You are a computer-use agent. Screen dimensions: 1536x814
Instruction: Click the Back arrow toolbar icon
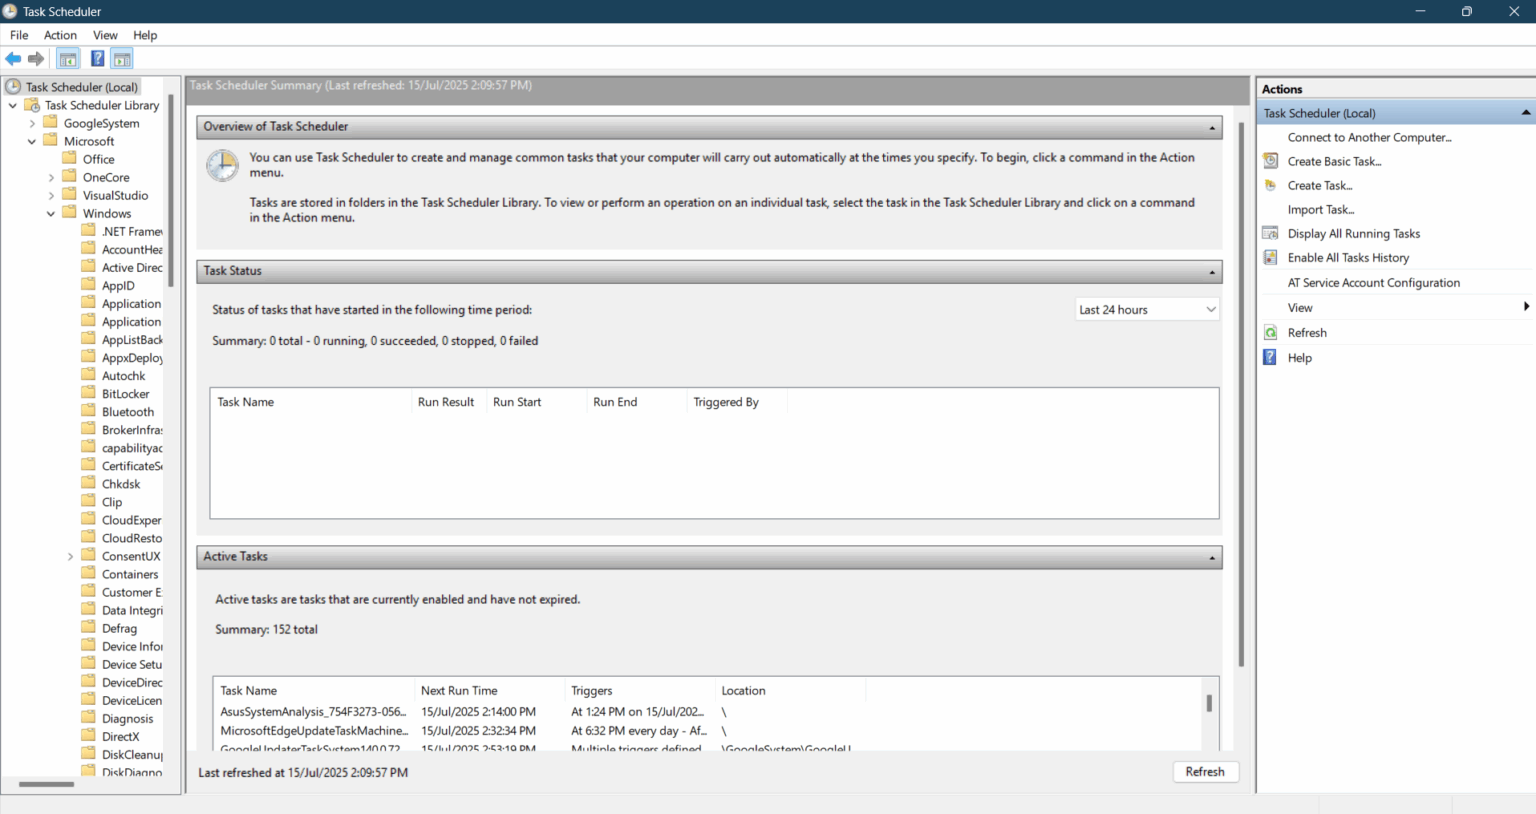[x=13, y=59]
